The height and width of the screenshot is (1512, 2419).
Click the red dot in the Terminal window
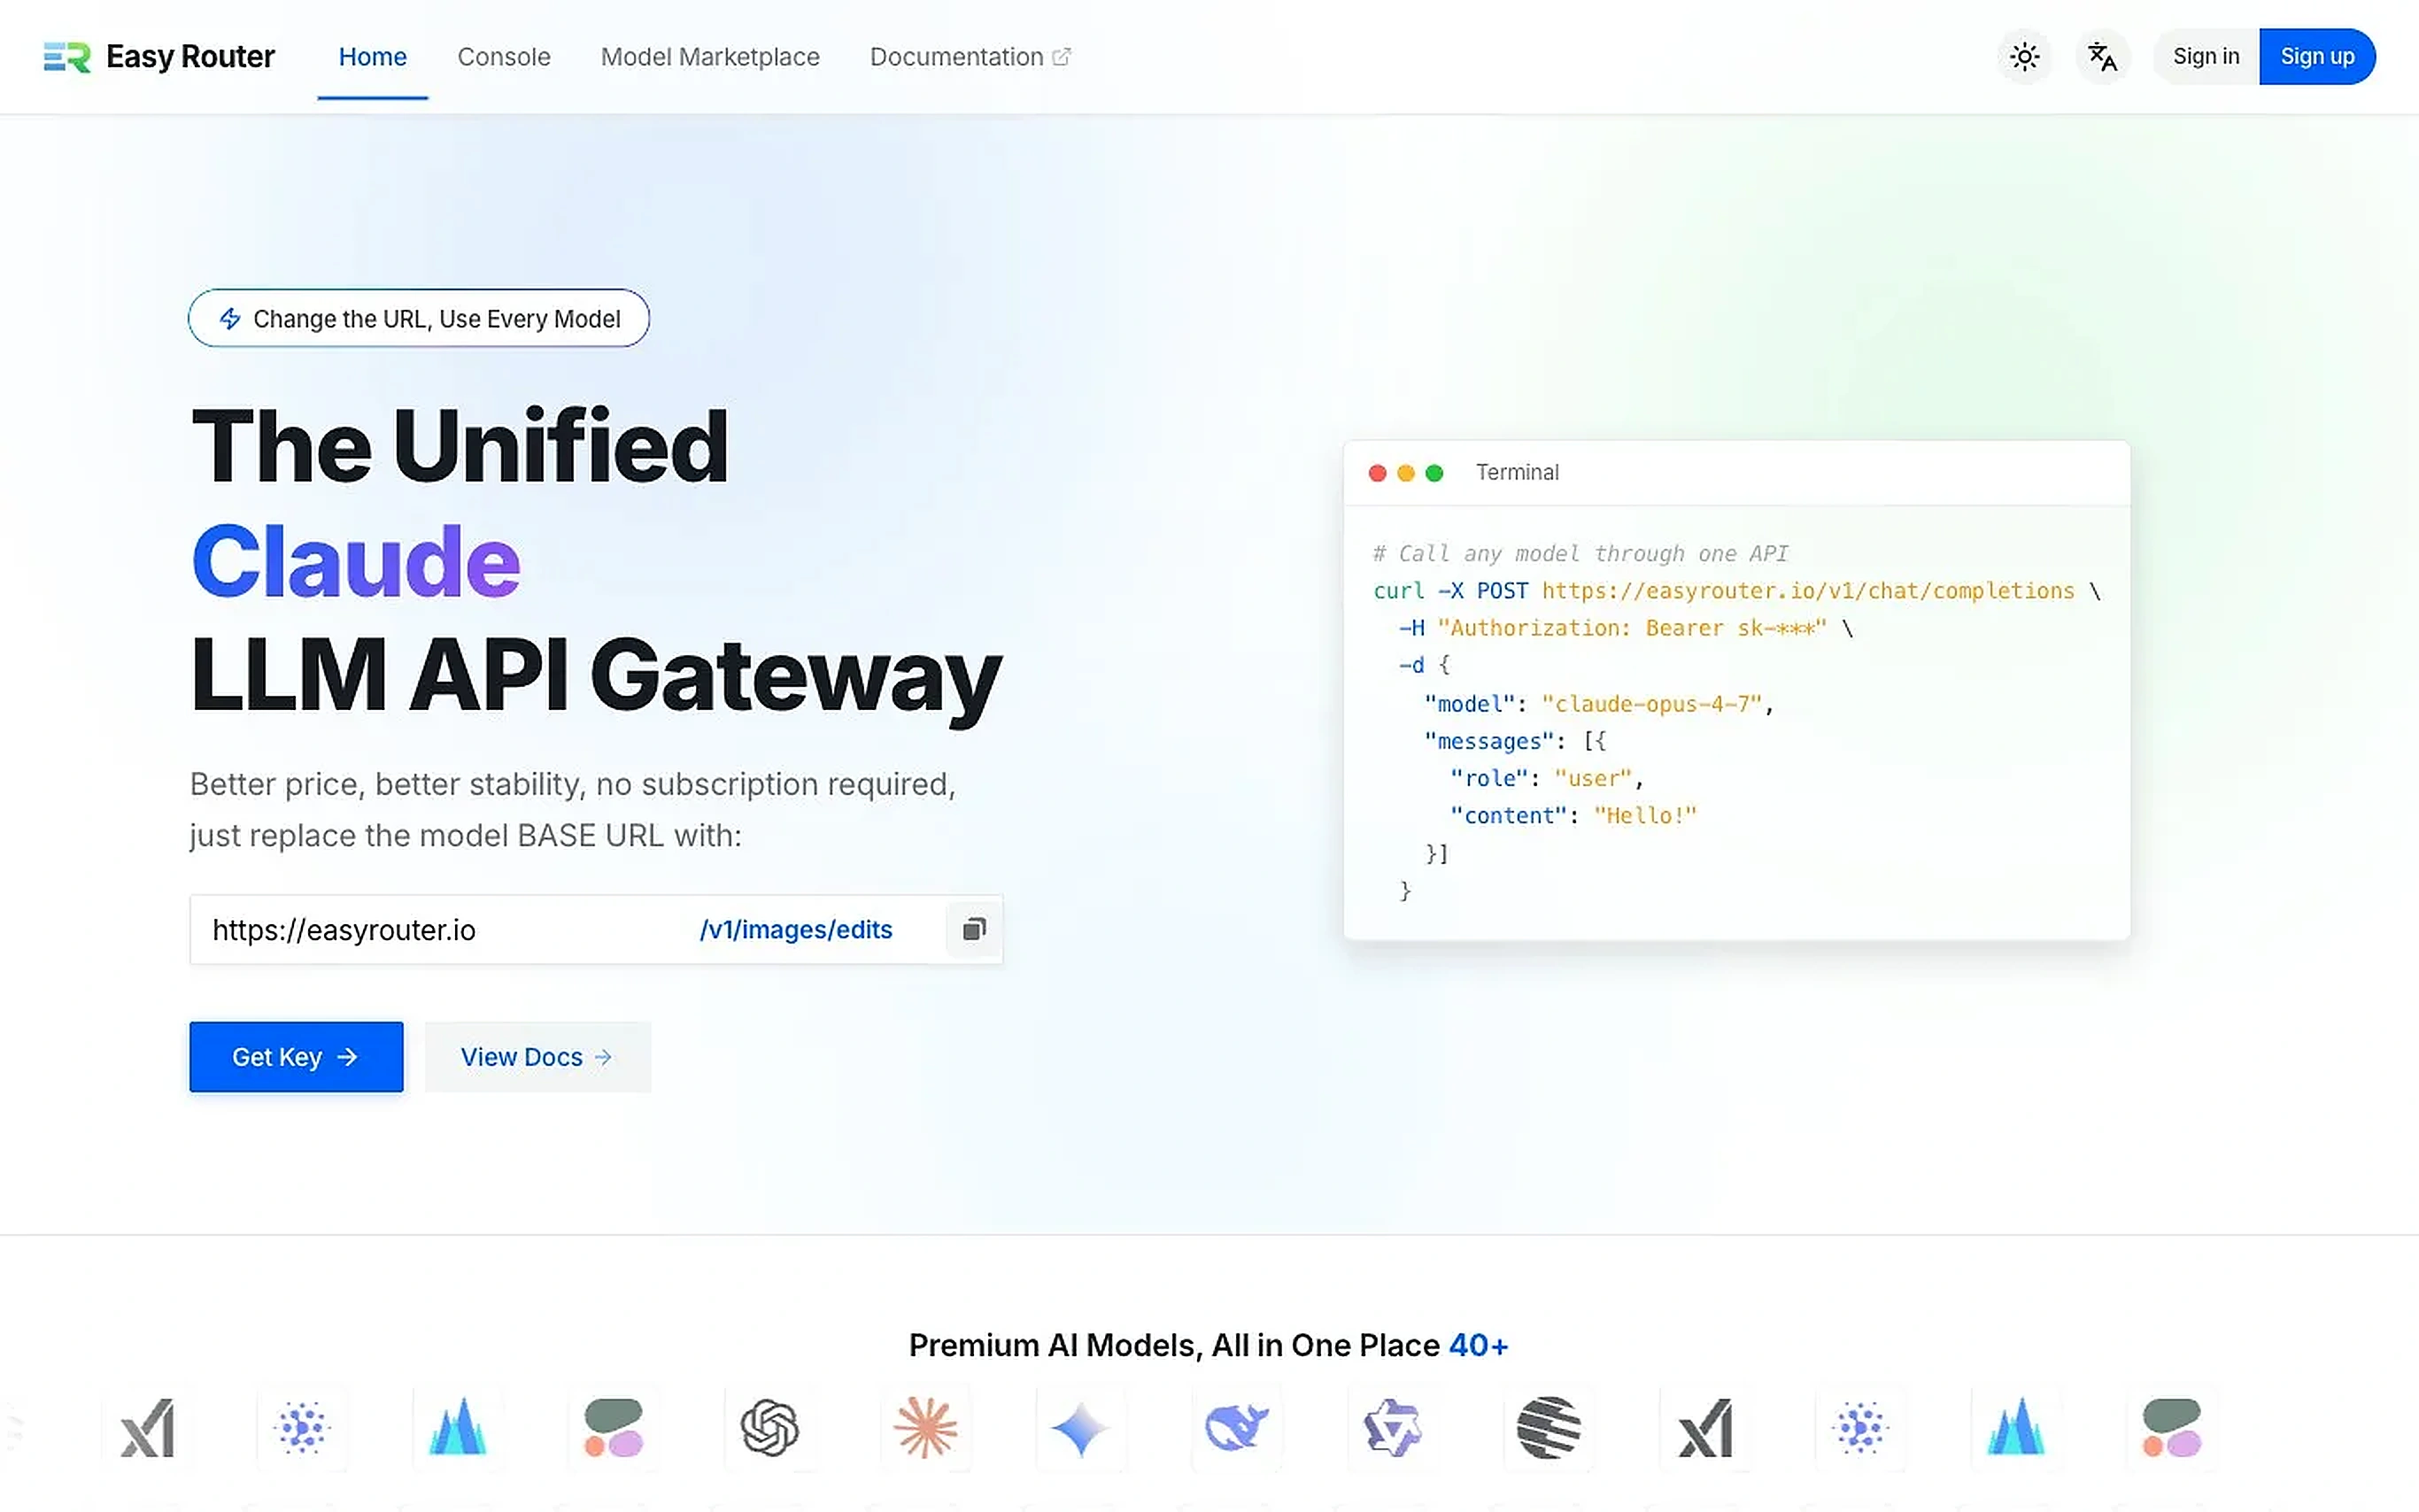tap(1377, 473)
